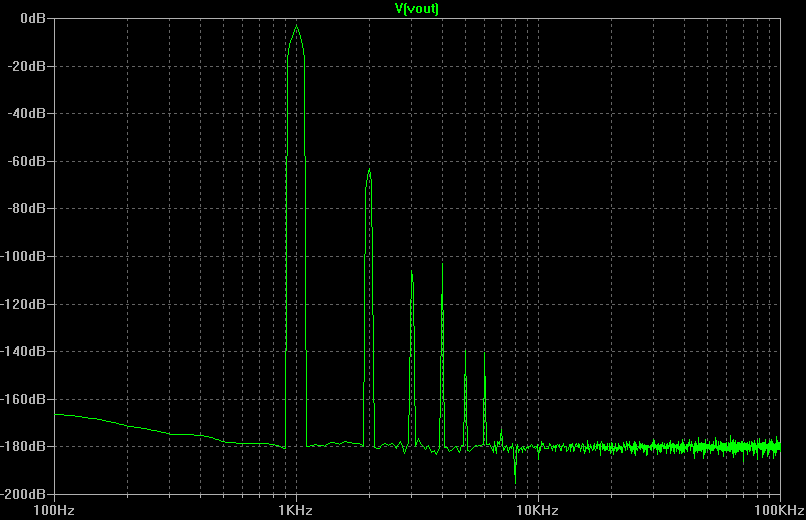Click the second harmonic peak near -63dB
This screenshot has height=520, width=806.
click(x=369, y=170)
